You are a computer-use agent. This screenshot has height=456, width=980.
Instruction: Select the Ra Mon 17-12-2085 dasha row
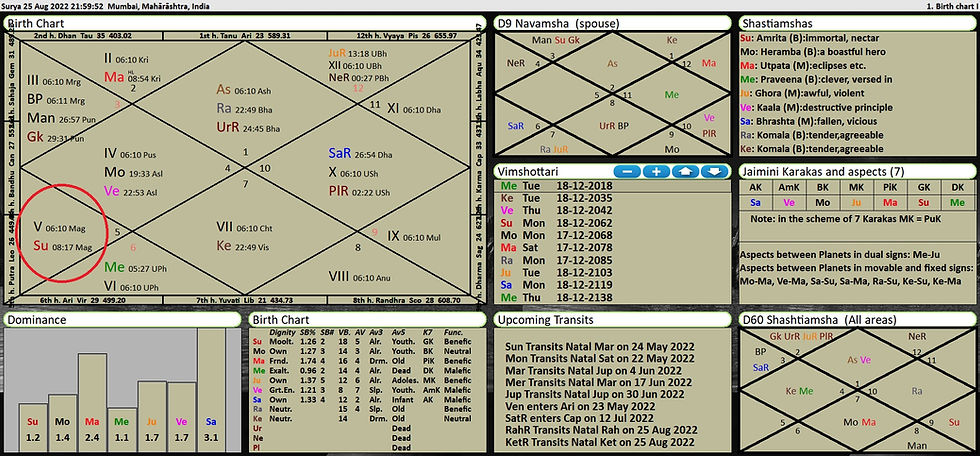[x=612, y=260]
